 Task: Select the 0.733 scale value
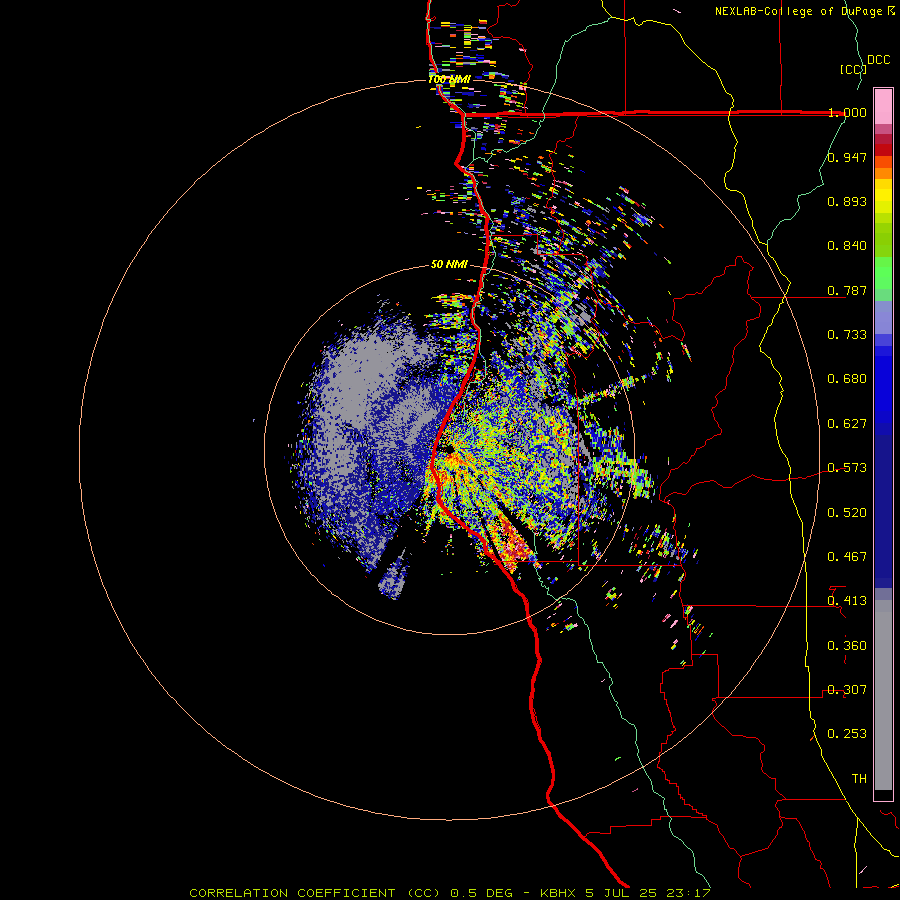click(847, 335)
